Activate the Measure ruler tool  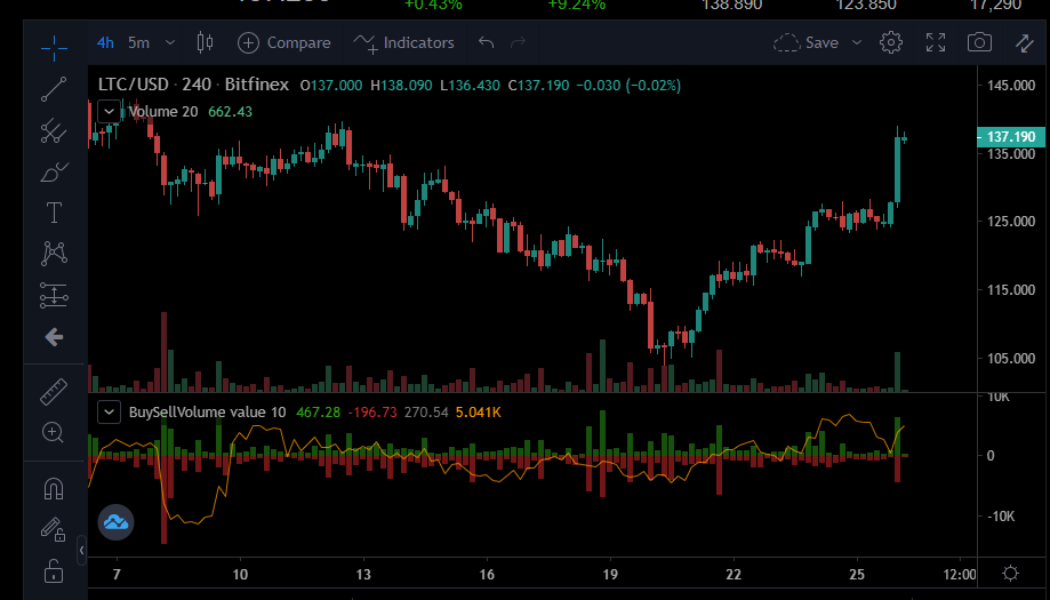tap(53, 391)
